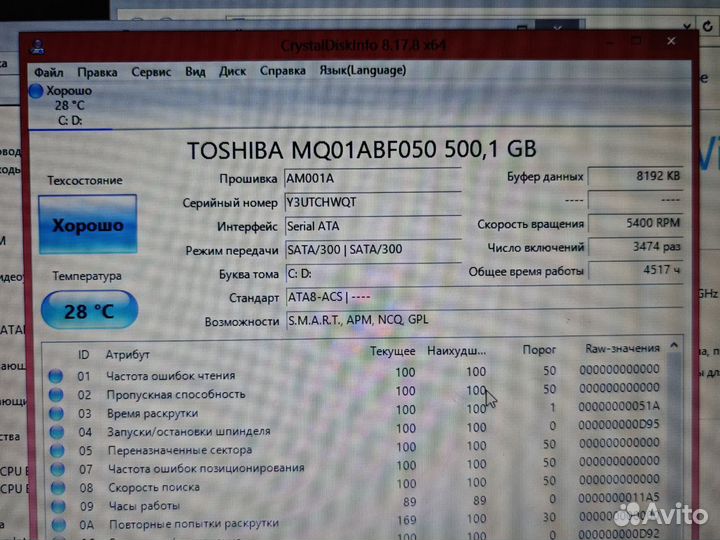
Task: Click the Стандарт field ATA8-ACS
Action: tap(484, 297)
